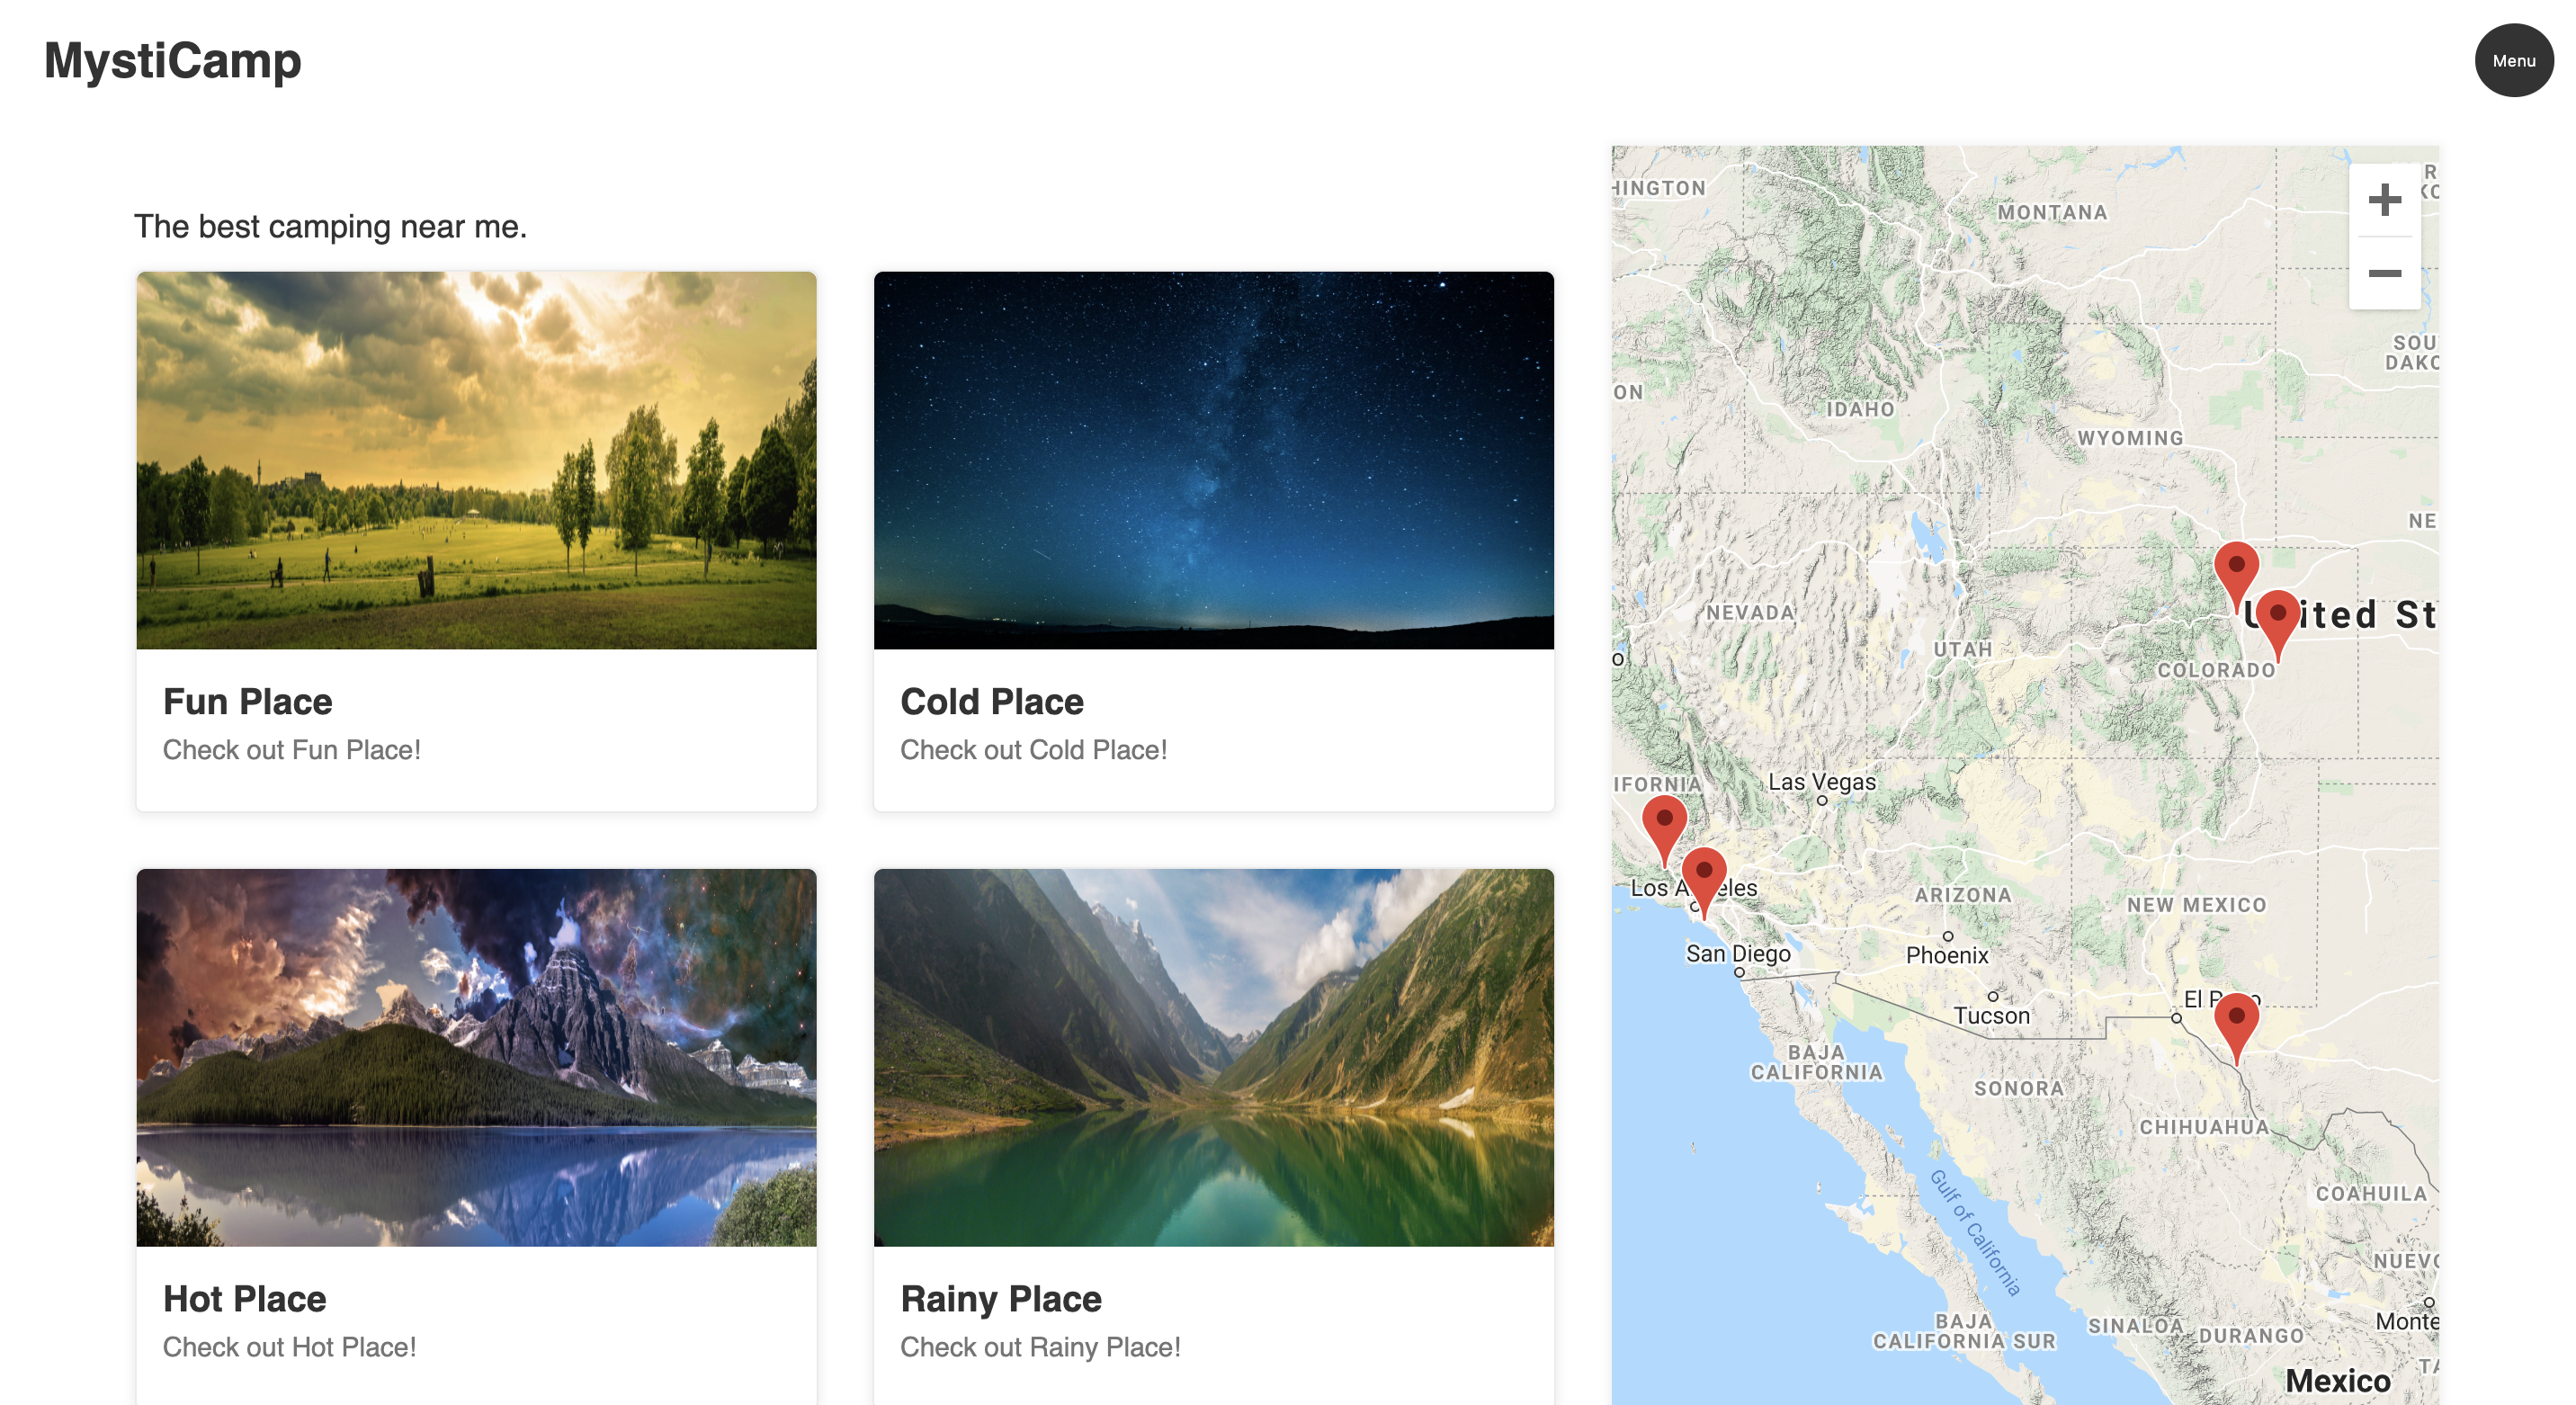Click the Las Vegas label on map

click(x=1821, y=782)
